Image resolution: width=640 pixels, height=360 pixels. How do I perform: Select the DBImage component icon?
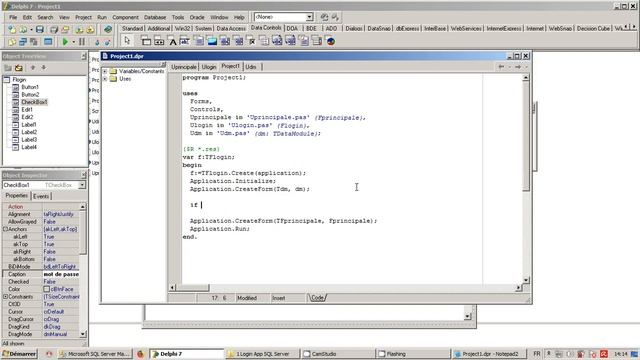(x=212, y=41)
